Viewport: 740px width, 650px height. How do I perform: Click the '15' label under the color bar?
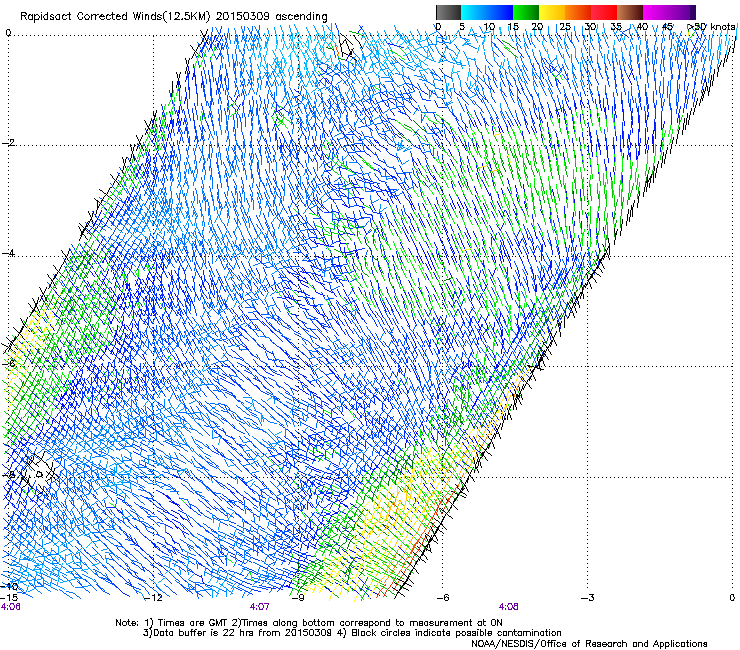[513, 27]
